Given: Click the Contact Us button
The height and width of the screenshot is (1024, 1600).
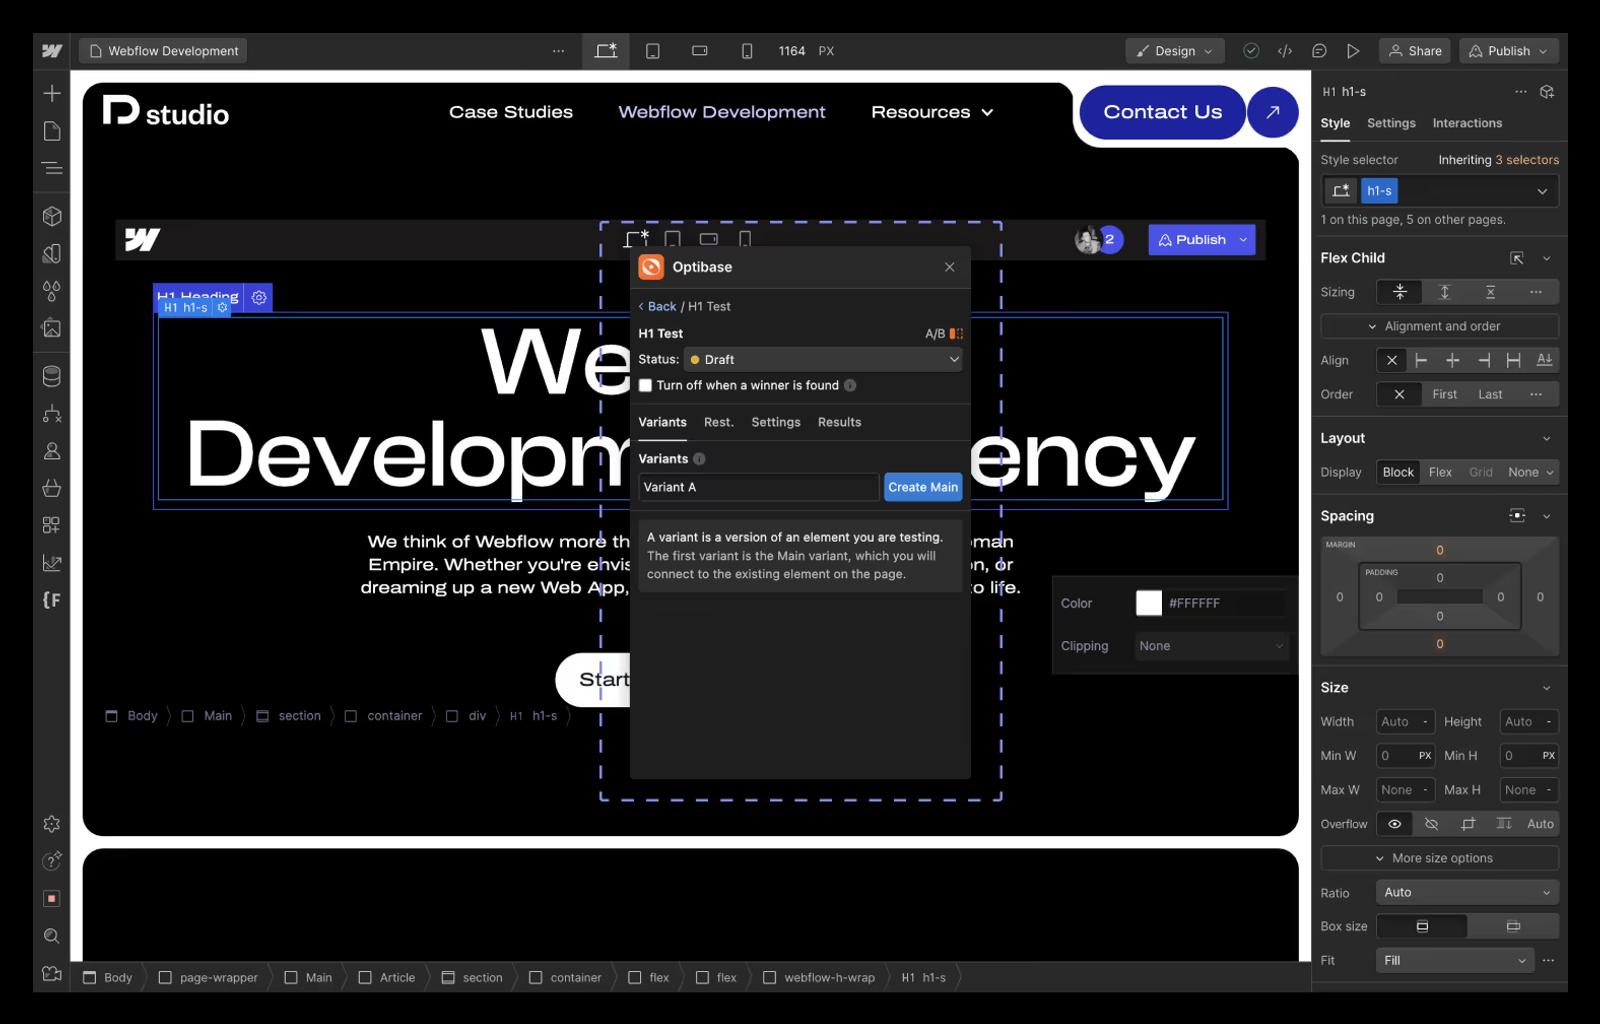Looking at the screenshot, I should pos(1162,112).
